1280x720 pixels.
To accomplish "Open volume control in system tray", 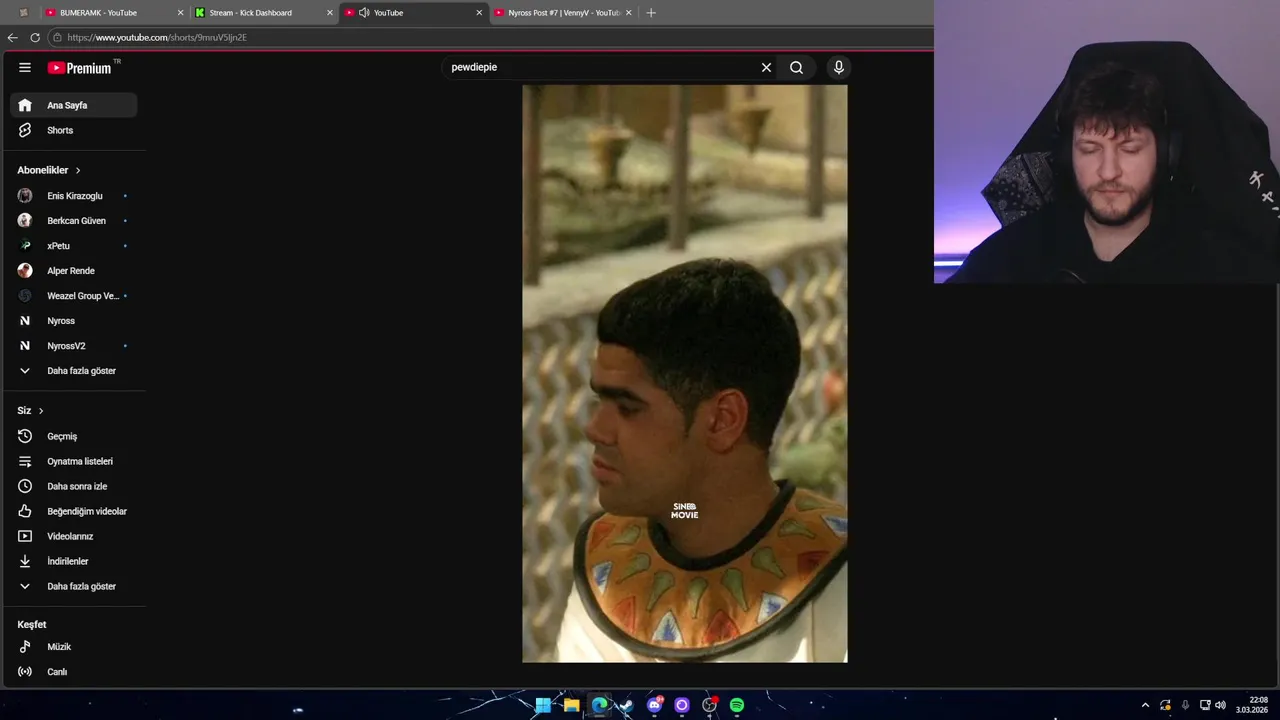I will 1220,705.
